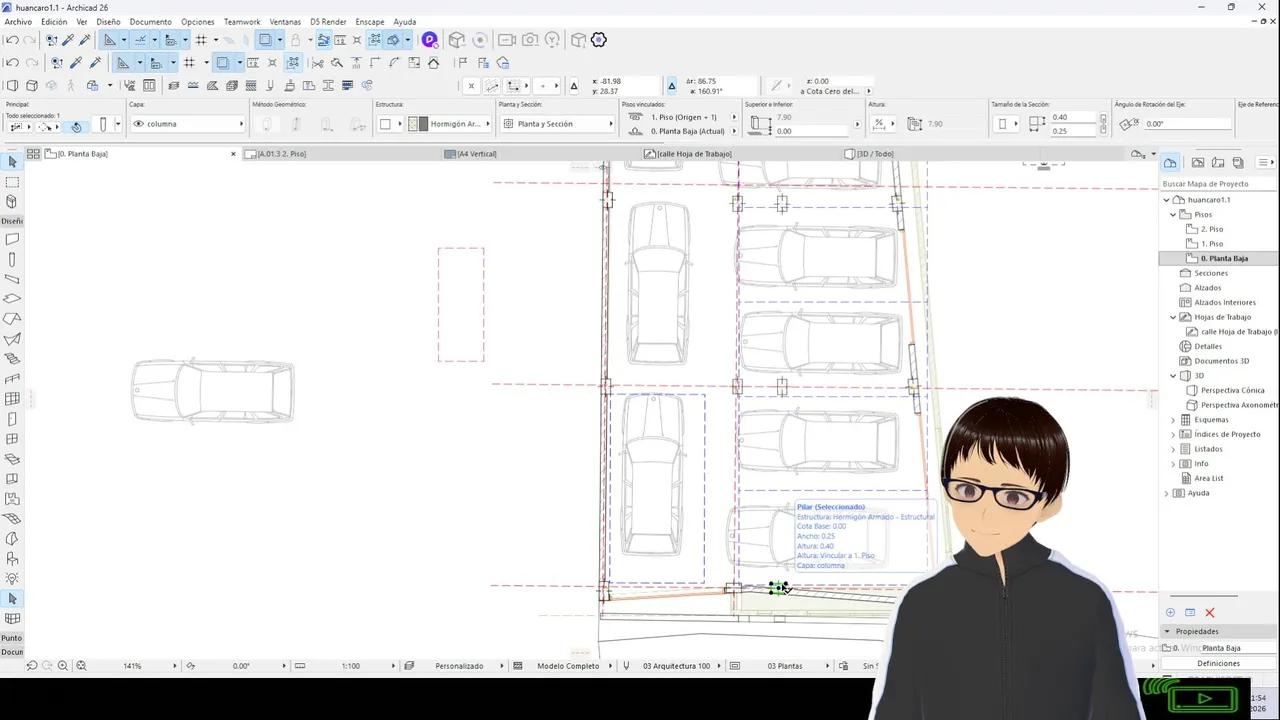Select the Arrow tool in the toolbox

(x=12, y=162)
